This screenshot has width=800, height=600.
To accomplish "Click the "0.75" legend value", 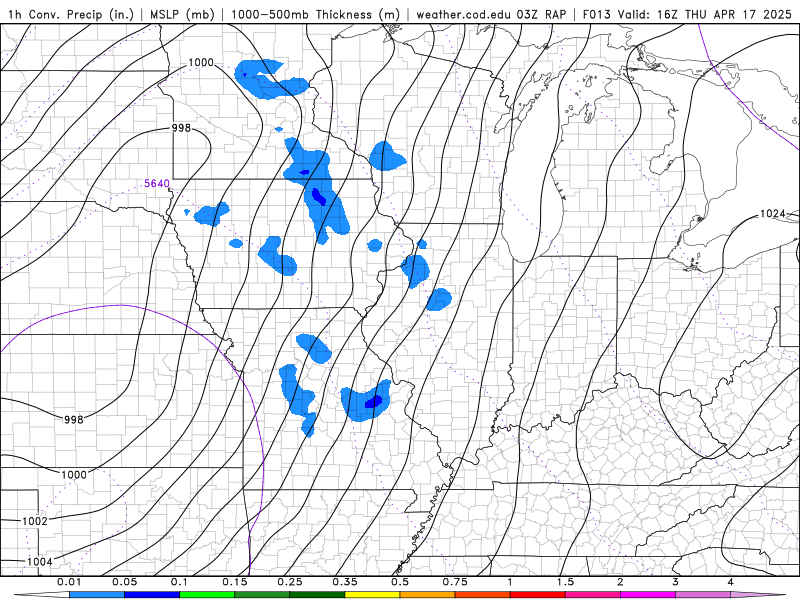I will pyautogui.click(x=455, y=582).
